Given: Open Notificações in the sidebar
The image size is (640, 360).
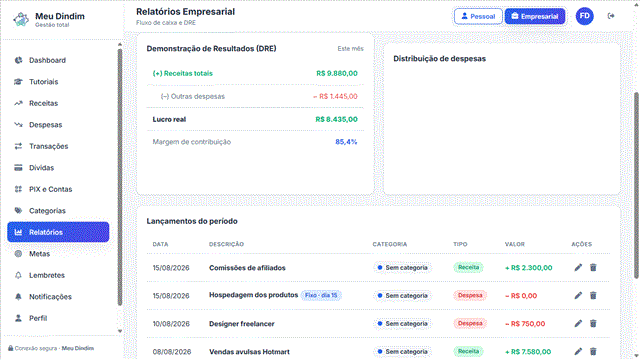Looking at the screenshot, I should tap(58, 297).
